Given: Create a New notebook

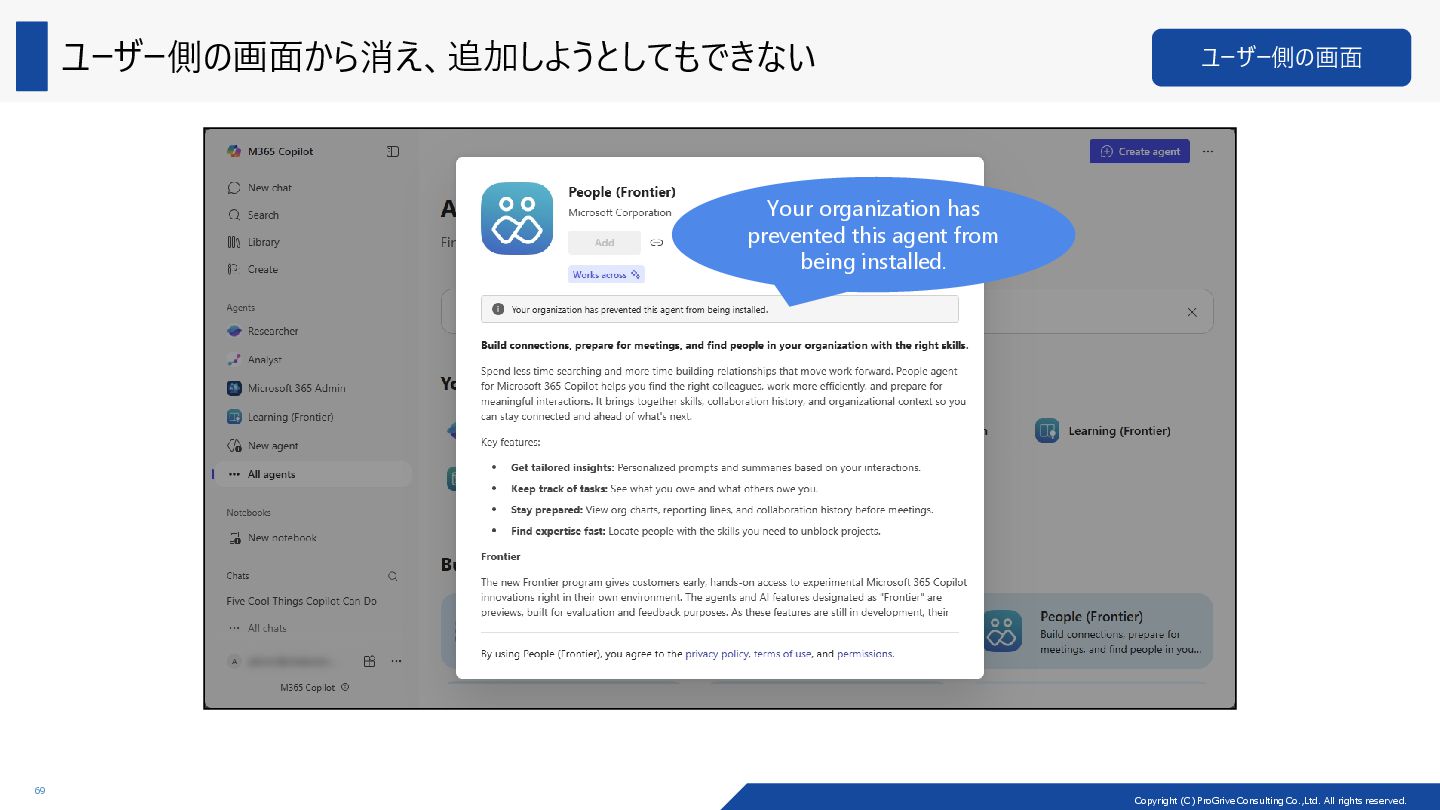Looking at the screenshot, I should pyautogui.click(x=272, y=537).
